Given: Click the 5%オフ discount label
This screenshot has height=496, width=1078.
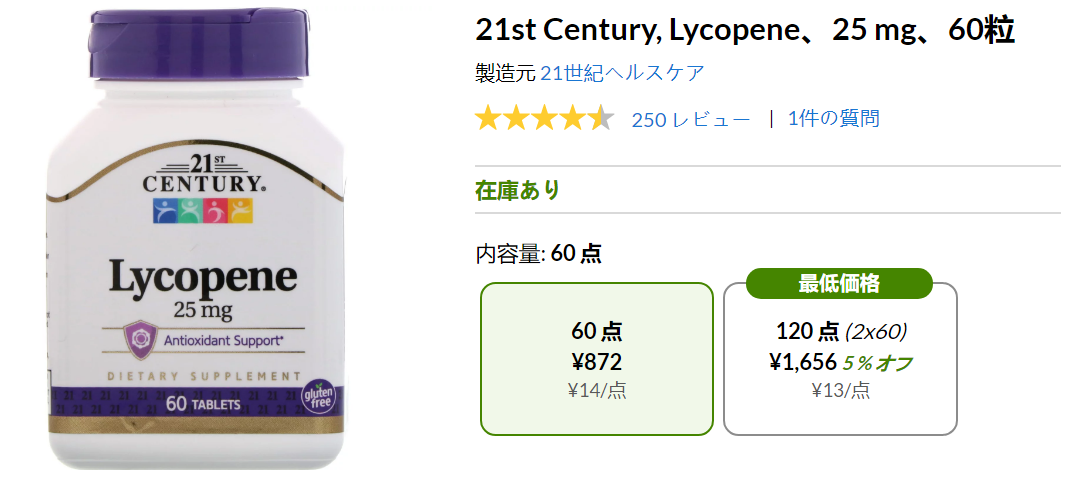Looking at the screenshot, I should (x=877, y=363).
